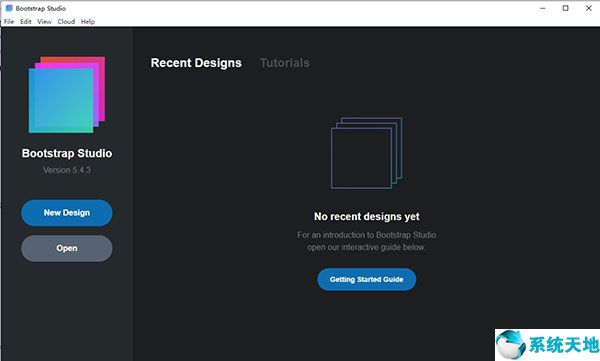600x361 pixels.
Task: Click the New Design button
Action: [x=67, y=213]
